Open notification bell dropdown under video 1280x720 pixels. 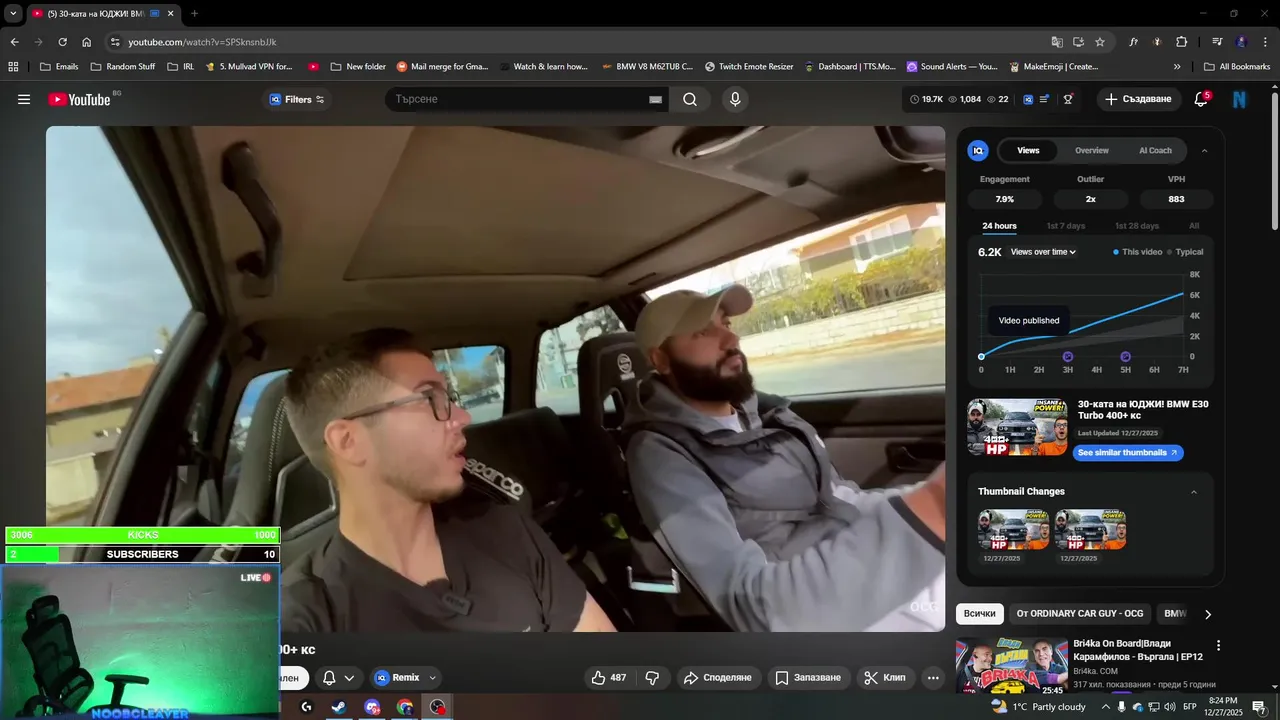coord(338,678)
